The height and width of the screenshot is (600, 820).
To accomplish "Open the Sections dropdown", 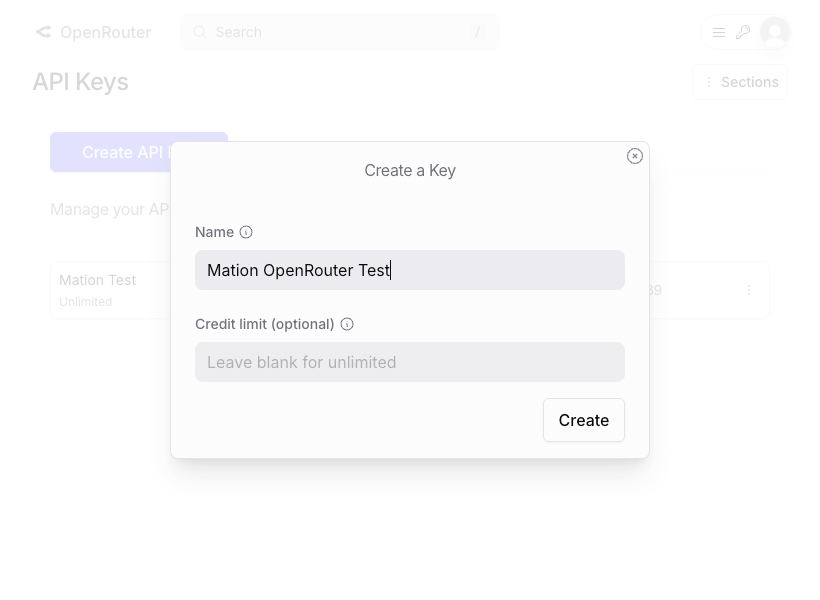I will [740, 82].
